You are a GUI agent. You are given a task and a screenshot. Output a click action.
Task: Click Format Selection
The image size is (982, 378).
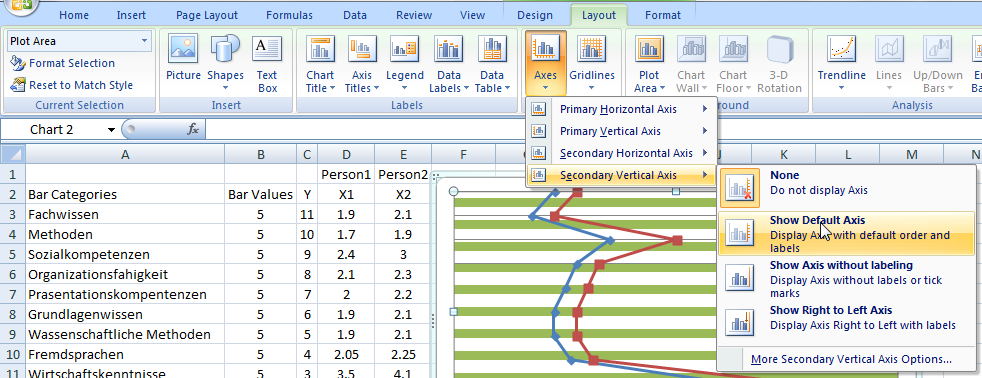coord(63,63)
